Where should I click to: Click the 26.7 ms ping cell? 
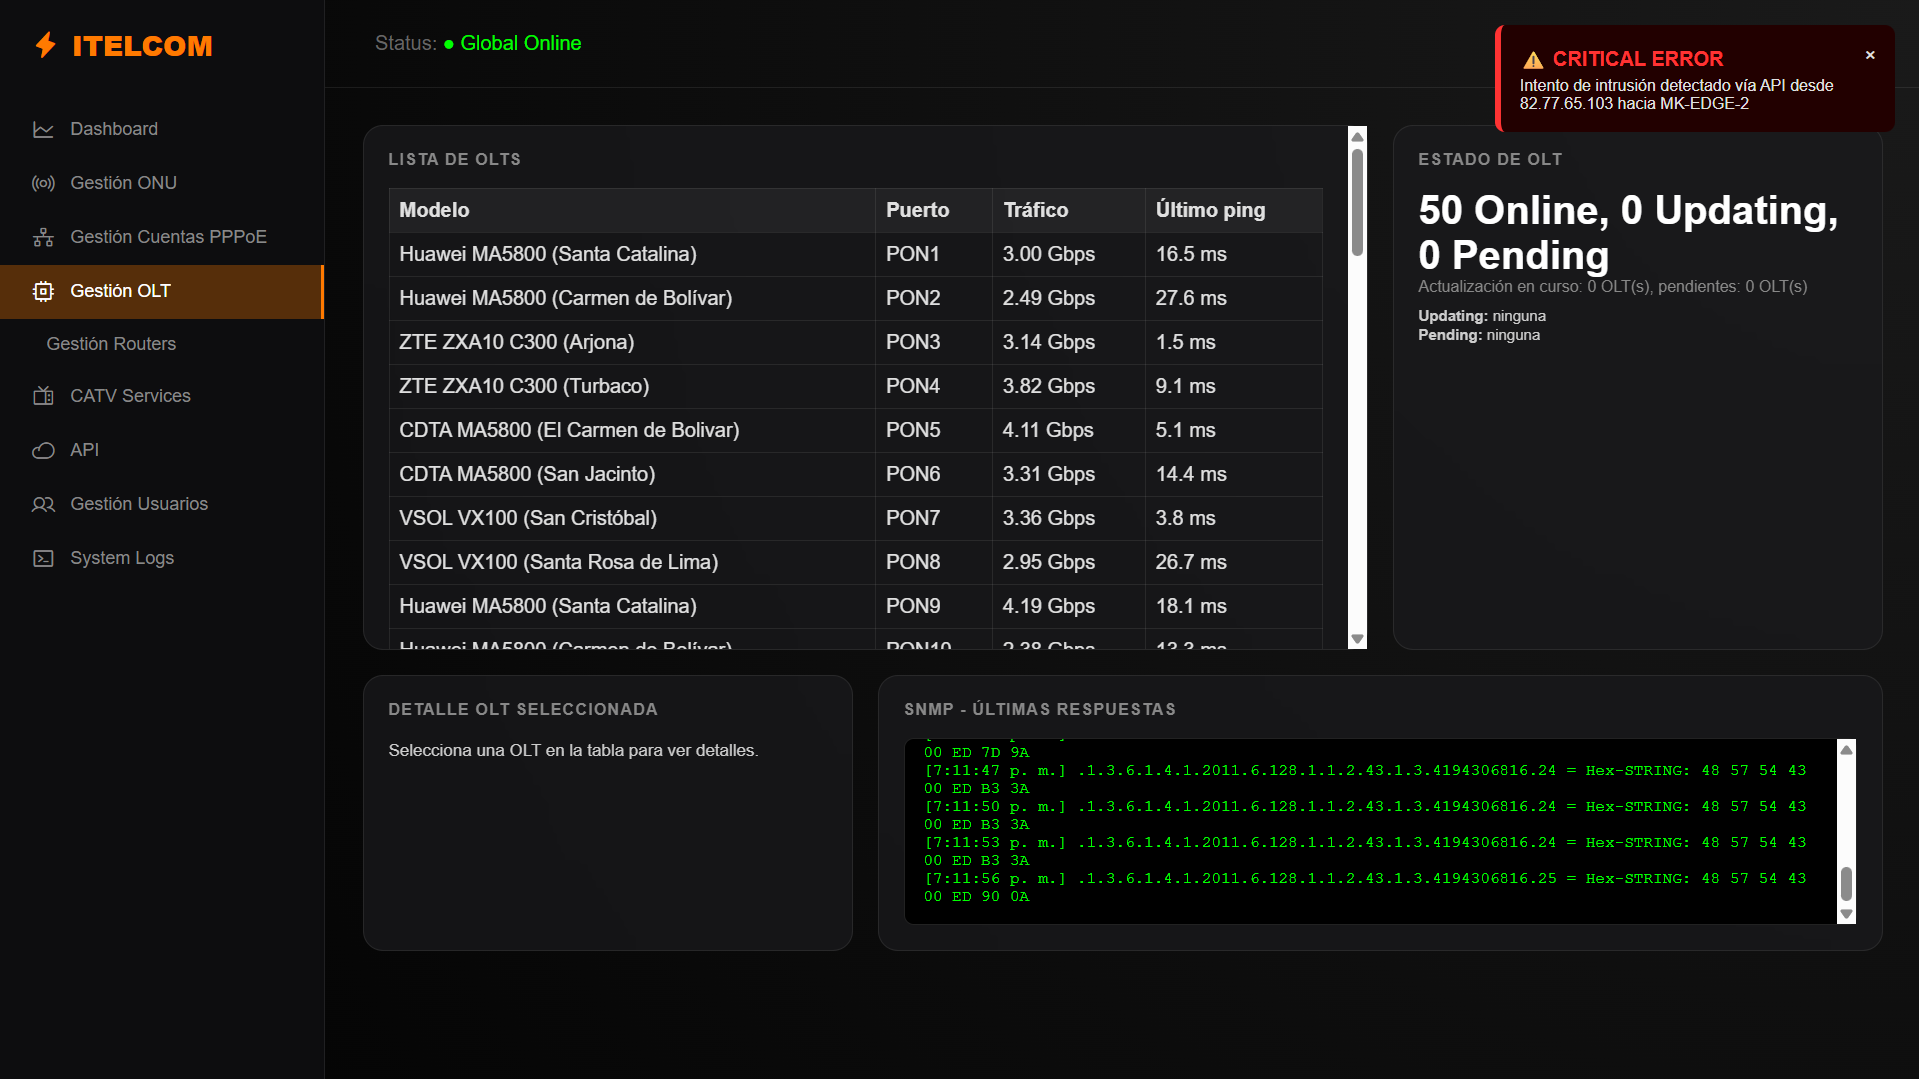point(1234,562)
